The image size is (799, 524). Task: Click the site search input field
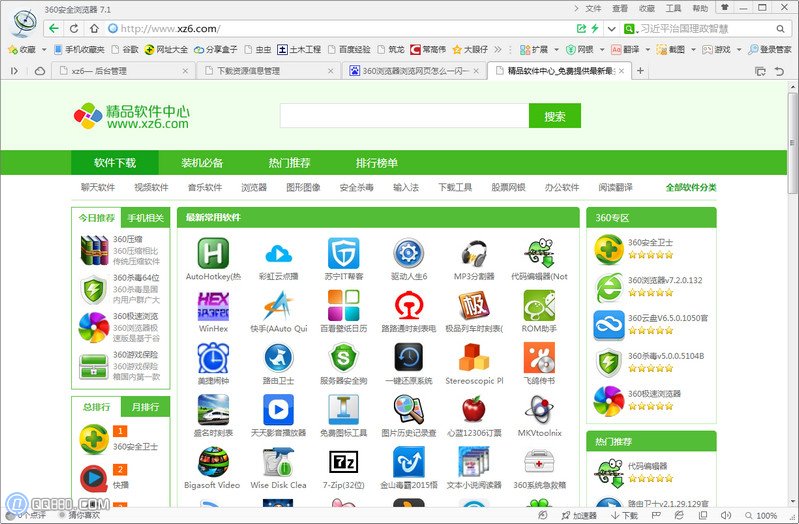pos(405,116)
